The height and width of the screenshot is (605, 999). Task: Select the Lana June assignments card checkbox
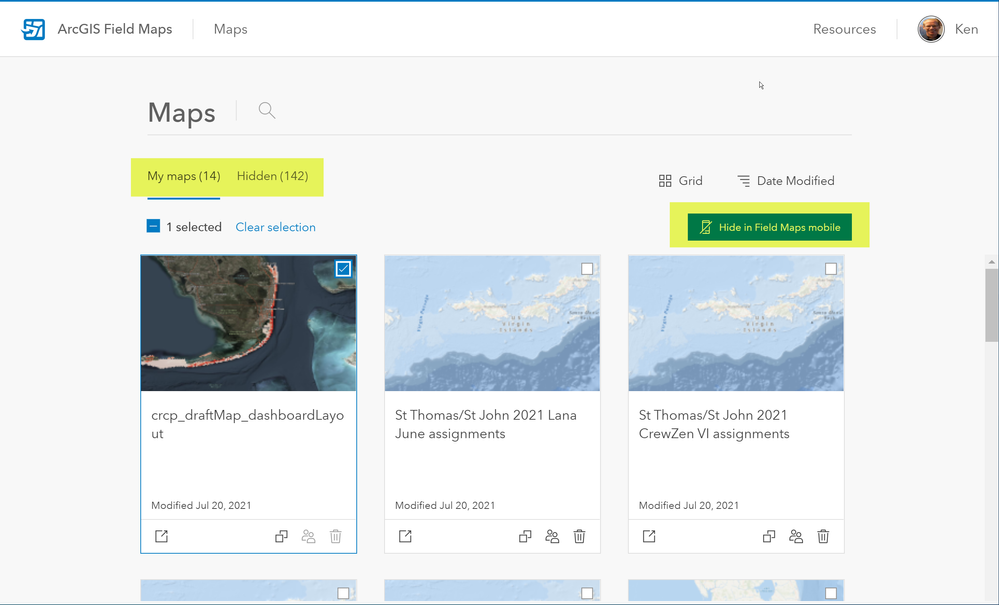click(x=587, y=269)
